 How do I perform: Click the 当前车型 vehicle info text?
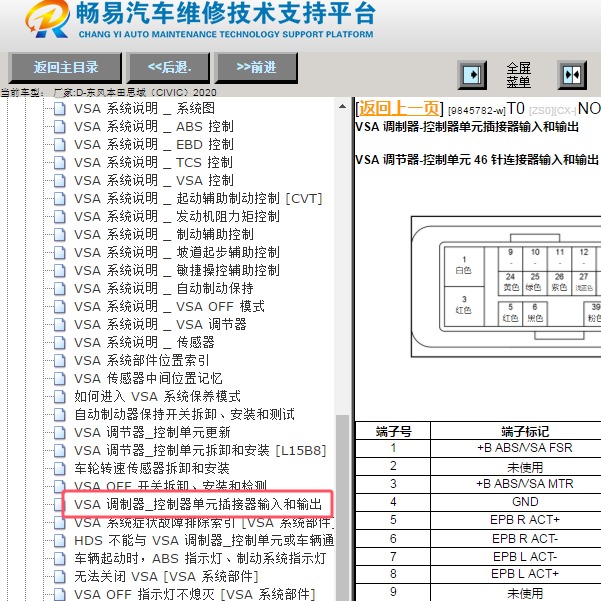[x=108, y=92]
